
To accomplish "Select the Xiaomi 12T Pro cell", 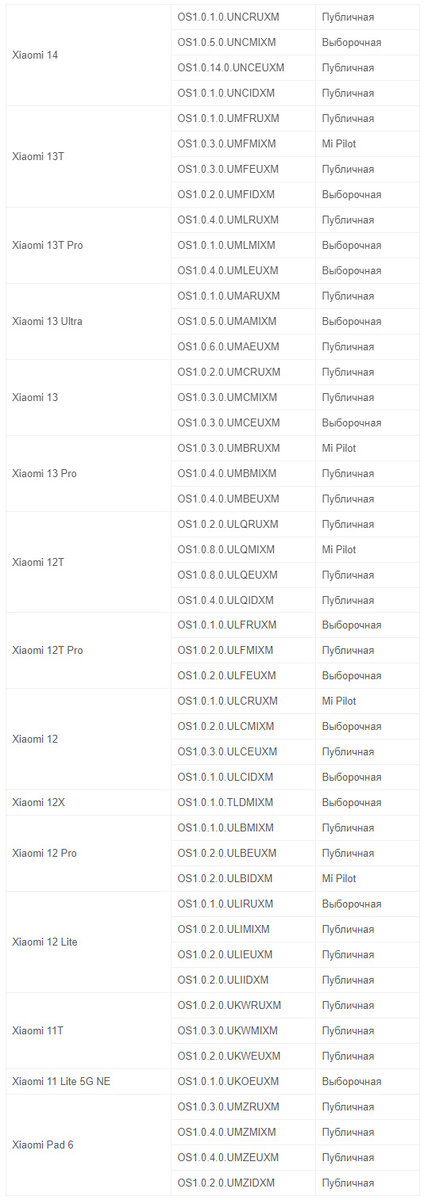I will pyautogui.click(x=88, y=650).
